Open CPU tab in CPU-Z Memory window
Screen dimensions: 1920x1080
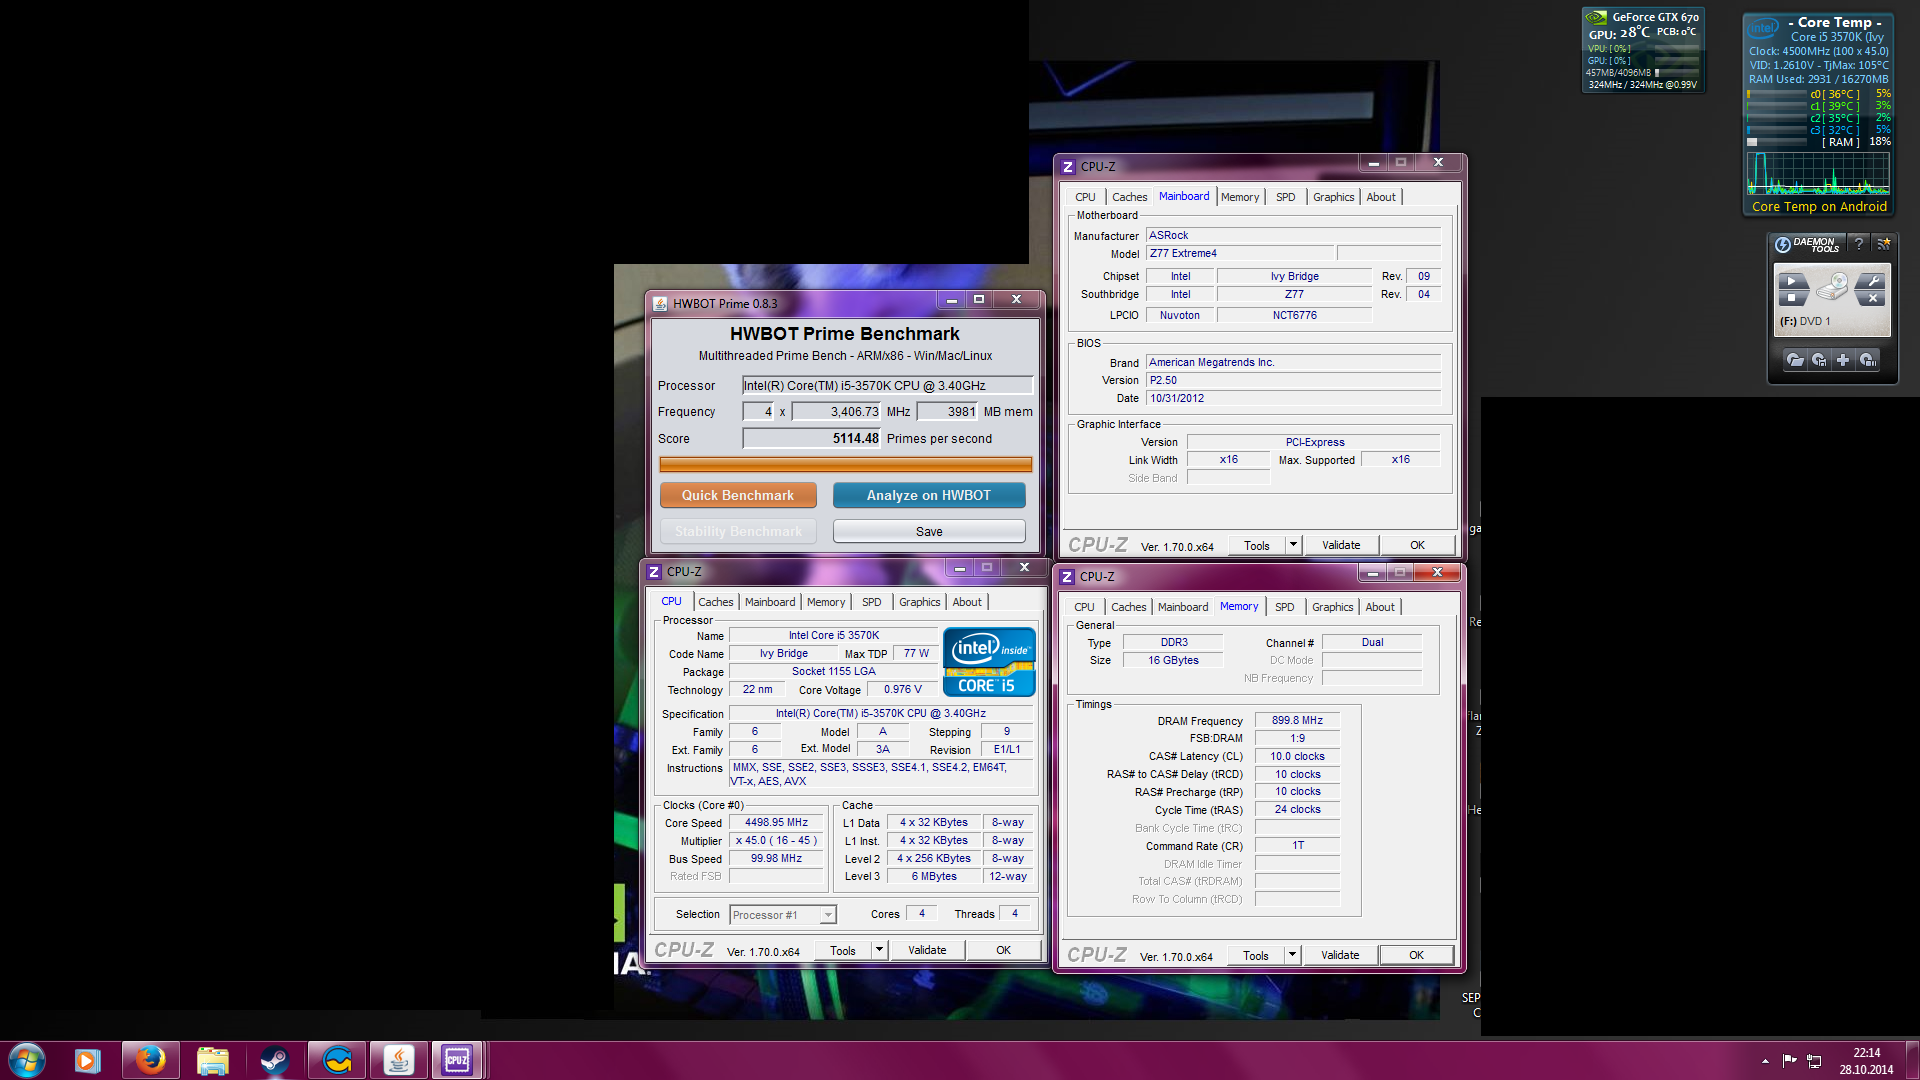point(1084,607)
